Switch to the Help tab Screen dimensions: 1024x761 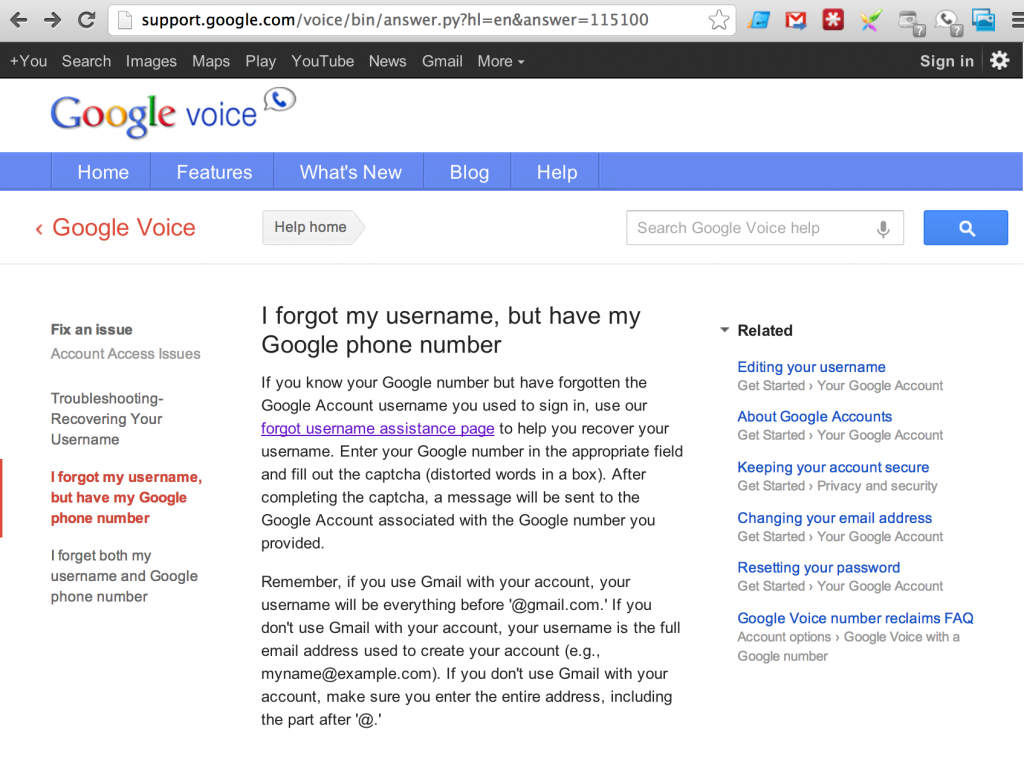point(556,172)
